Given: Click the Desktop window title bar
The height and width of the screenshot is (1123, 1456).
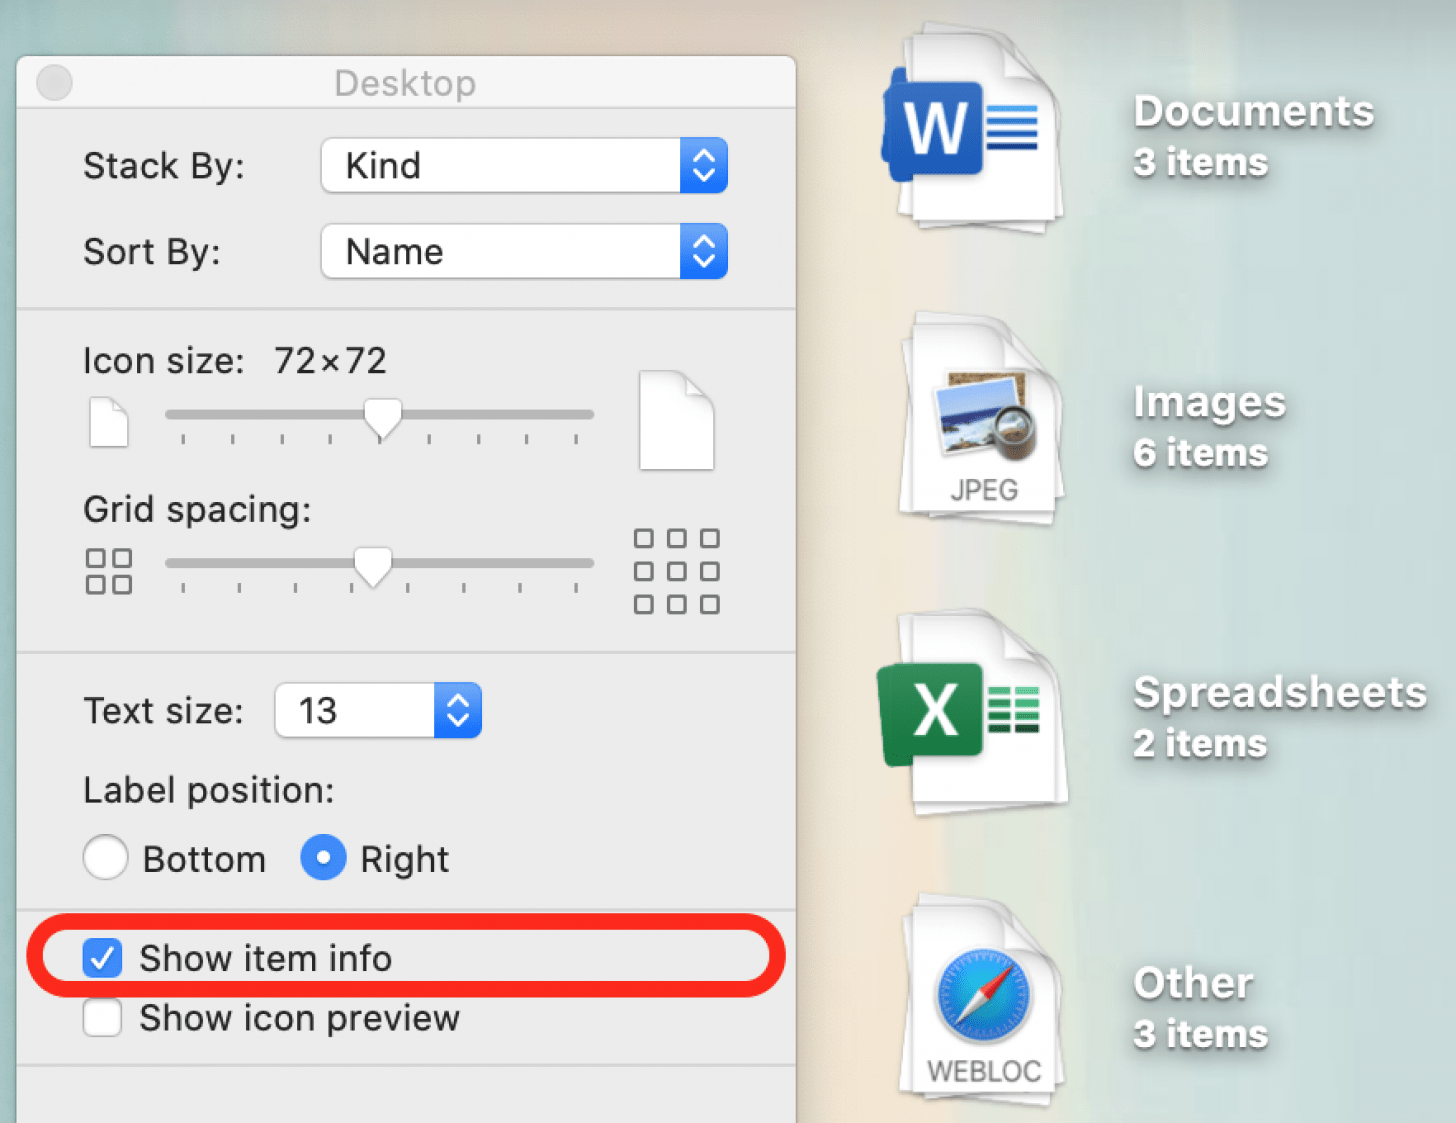Looking at the screenshot, I should click(x=405, y=82).
